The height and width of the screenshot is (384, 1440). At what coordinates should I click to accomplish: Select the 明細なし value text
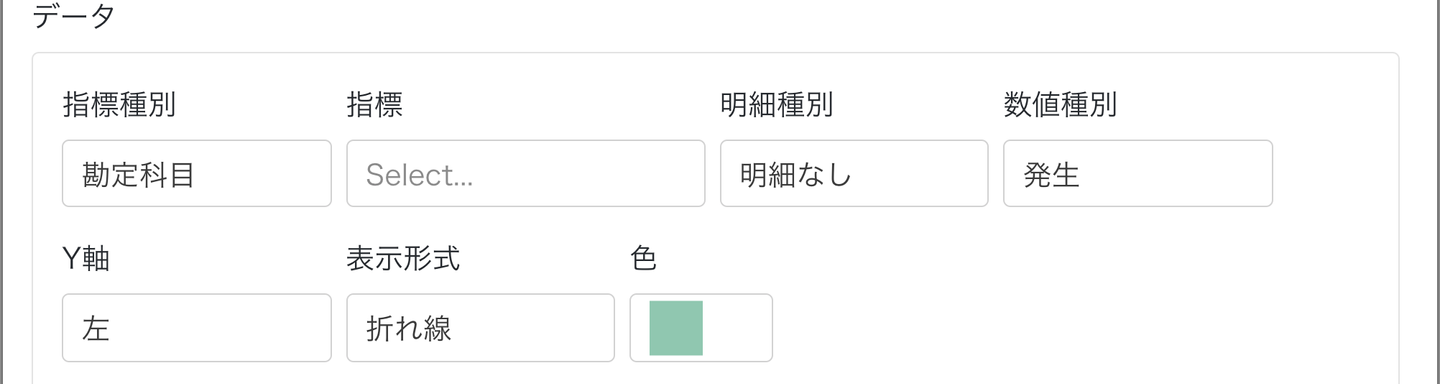[796, 175]
